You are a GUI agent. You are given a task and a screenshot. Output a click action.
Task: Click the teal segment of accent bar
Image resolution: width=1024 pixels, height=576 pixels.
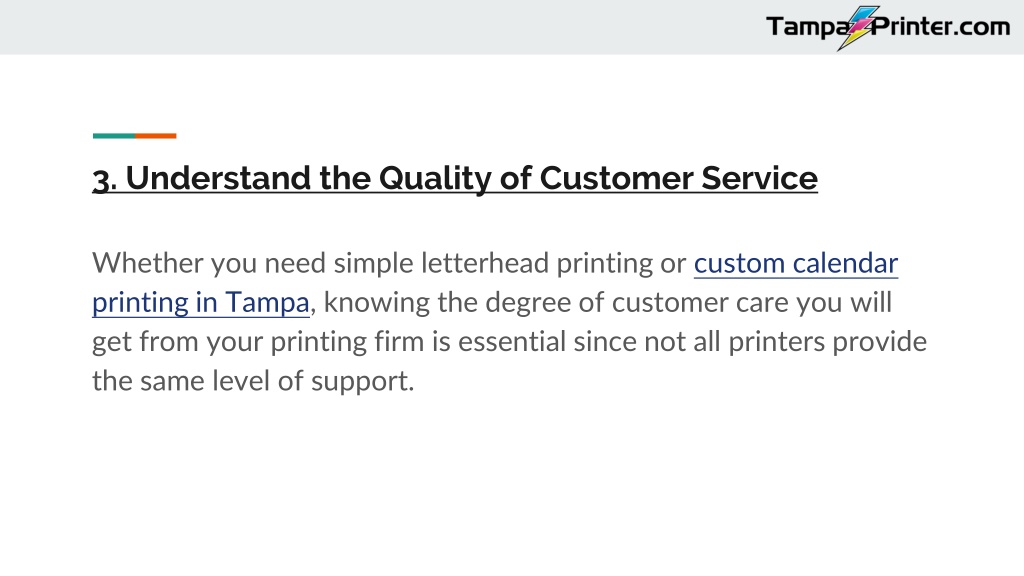pyautogui.click(x=114, y=136)
